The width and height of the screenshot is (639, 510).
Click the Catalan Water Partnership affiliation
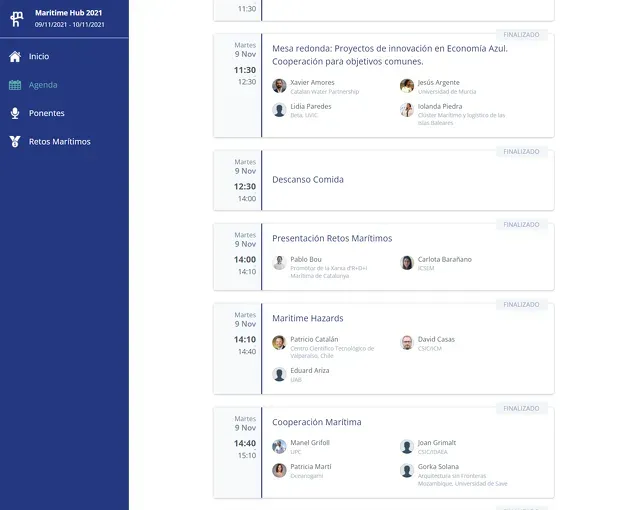point(325,92)
